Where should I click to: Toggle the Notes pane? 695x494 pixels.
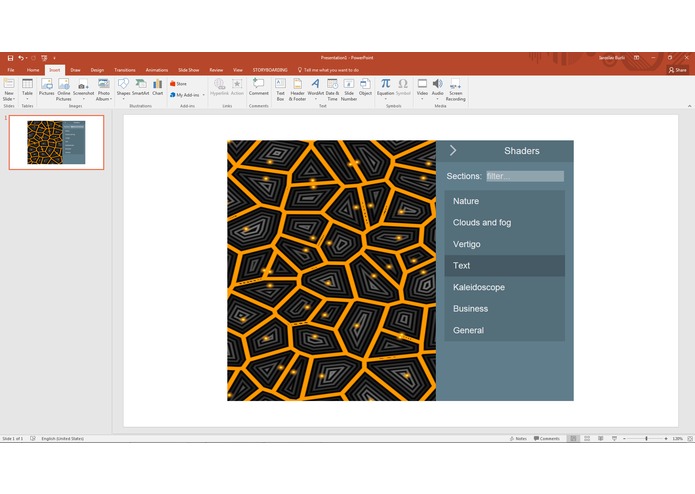(x=518, y=439)
